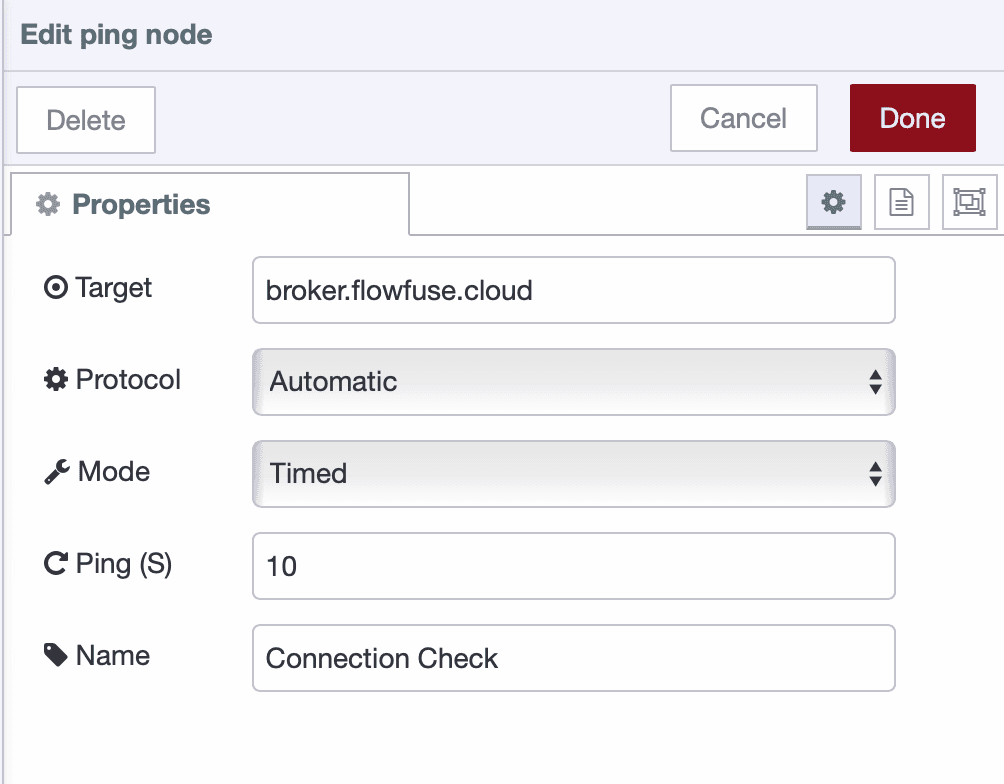Open the Mode dropdown showing Timed

point(573,474)
